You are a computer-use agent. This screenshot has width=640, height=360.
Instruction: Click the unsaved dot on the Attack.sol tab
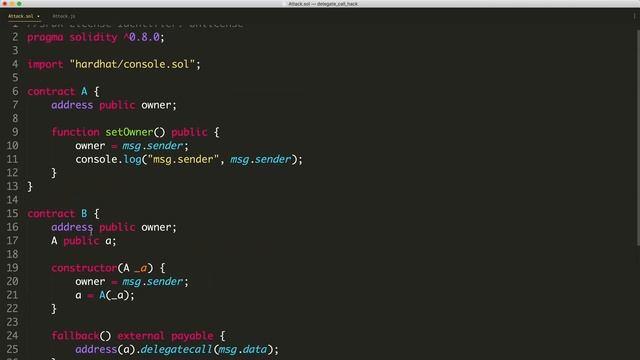[38, 16]
